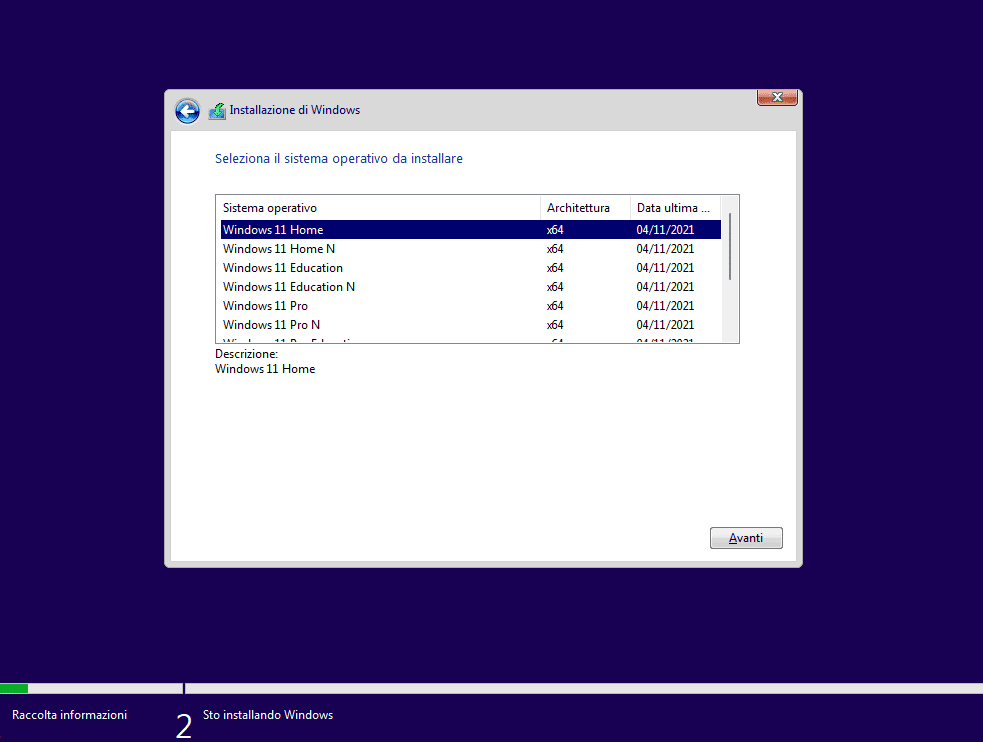Click the Descrizione label below the list
The width and height of the screenshot is (983, 742).
tap(246, 354)
